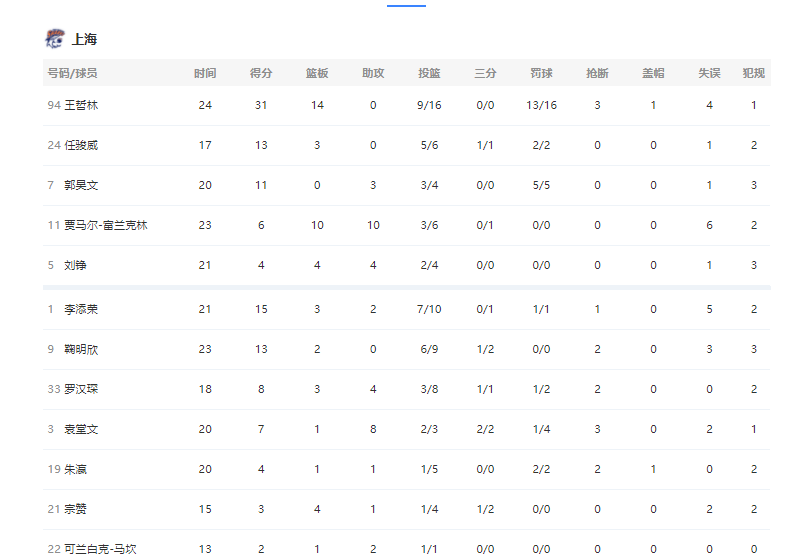Open player 罗汉琛 name link
Viewport: 804px width, 554px height.
[x=81, y=389]
